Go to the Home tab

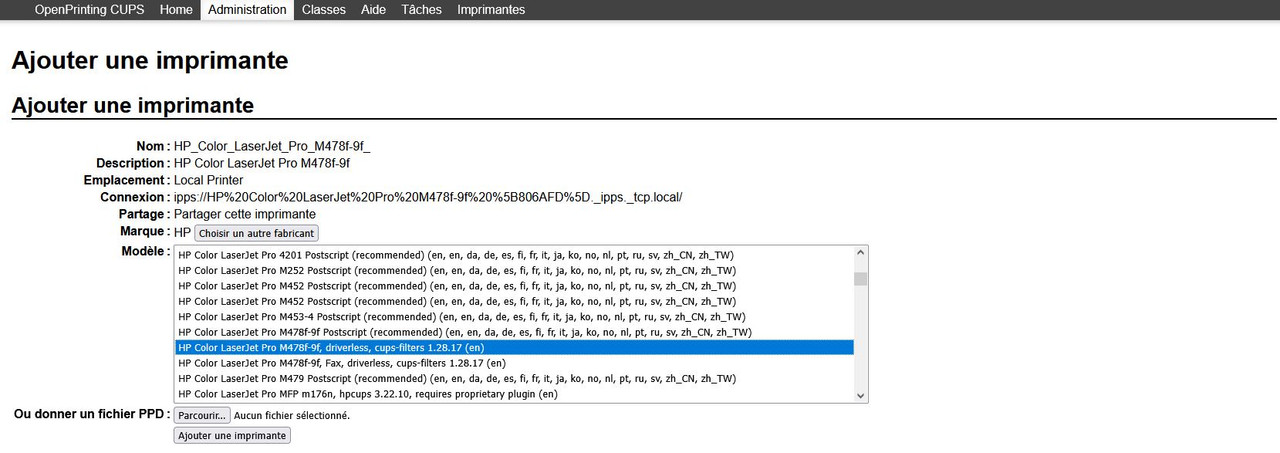coord(176,10)
